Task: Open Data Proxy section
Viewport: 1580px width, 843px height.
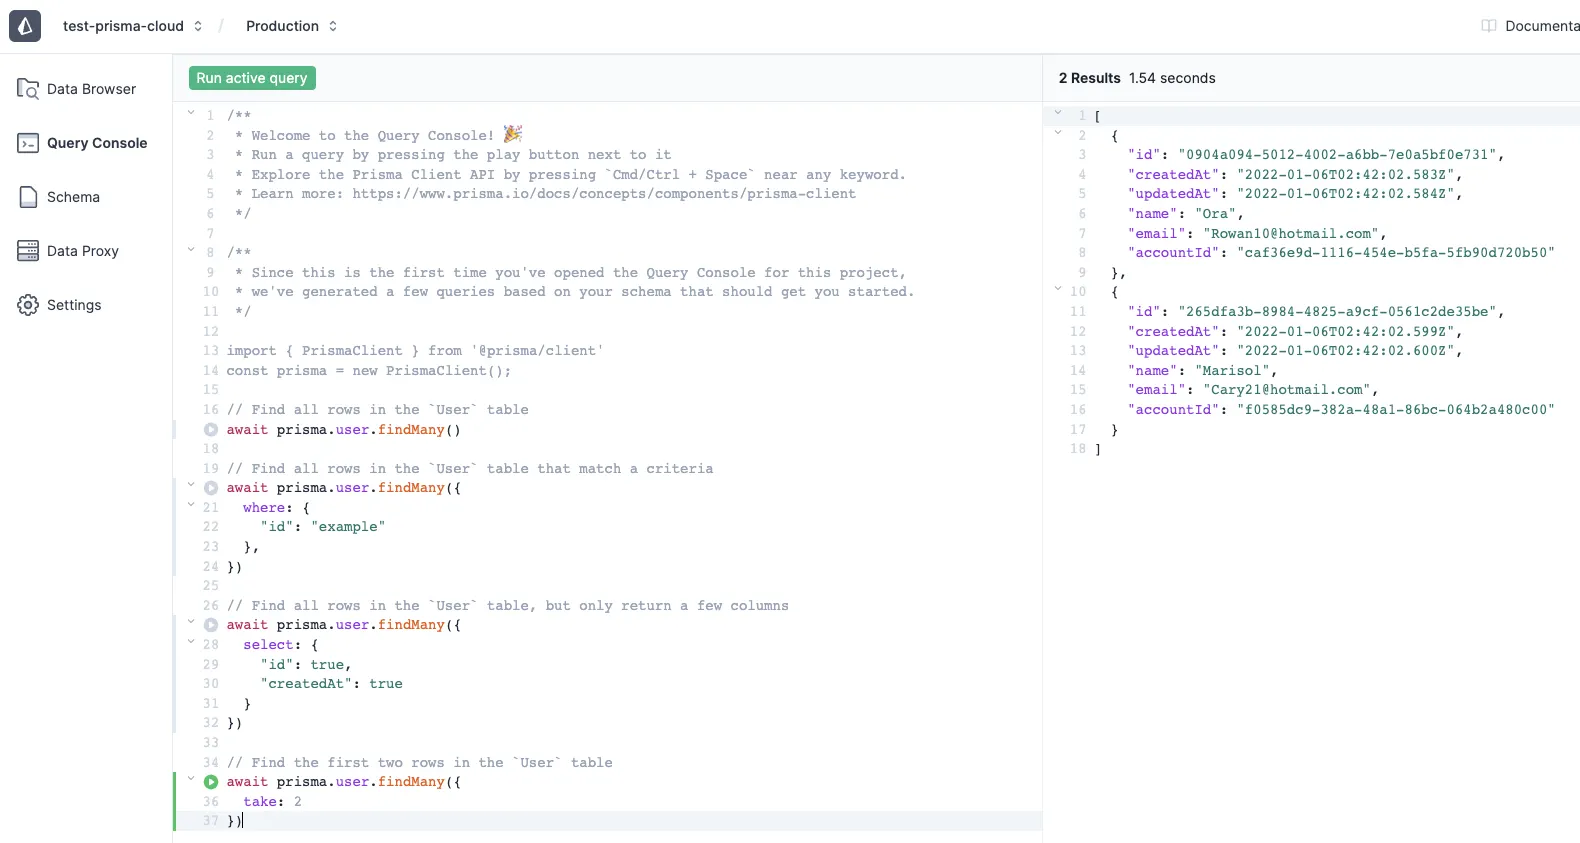Action: coord(83,251)
